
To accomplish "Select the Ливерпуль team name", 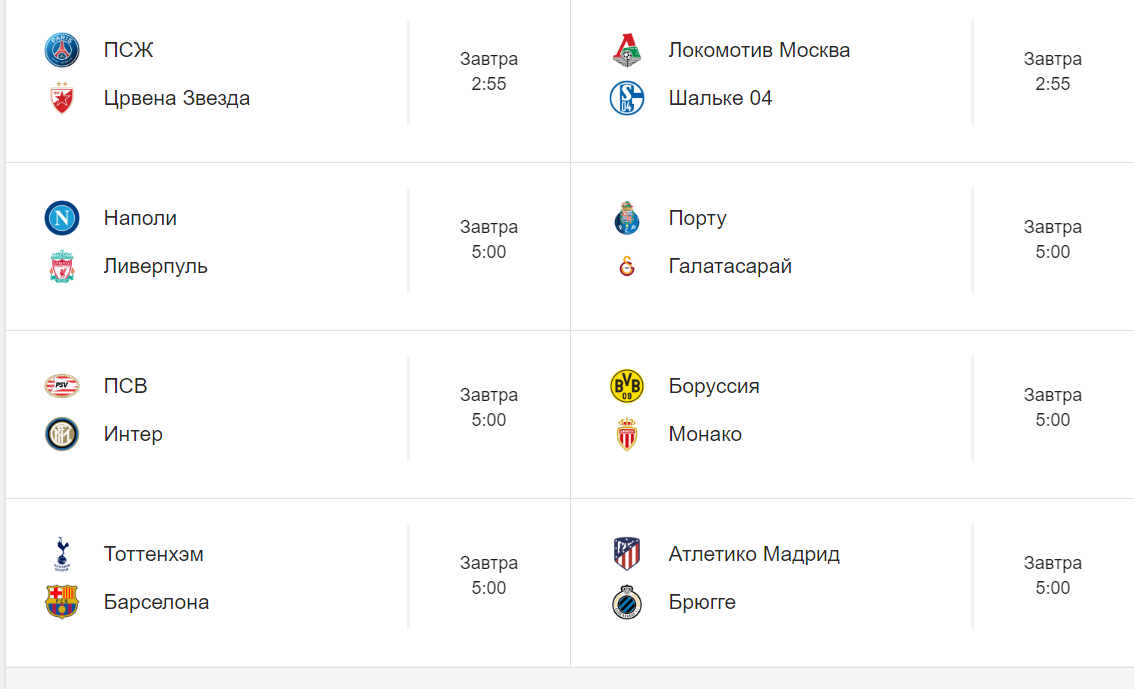I will 156,266.
